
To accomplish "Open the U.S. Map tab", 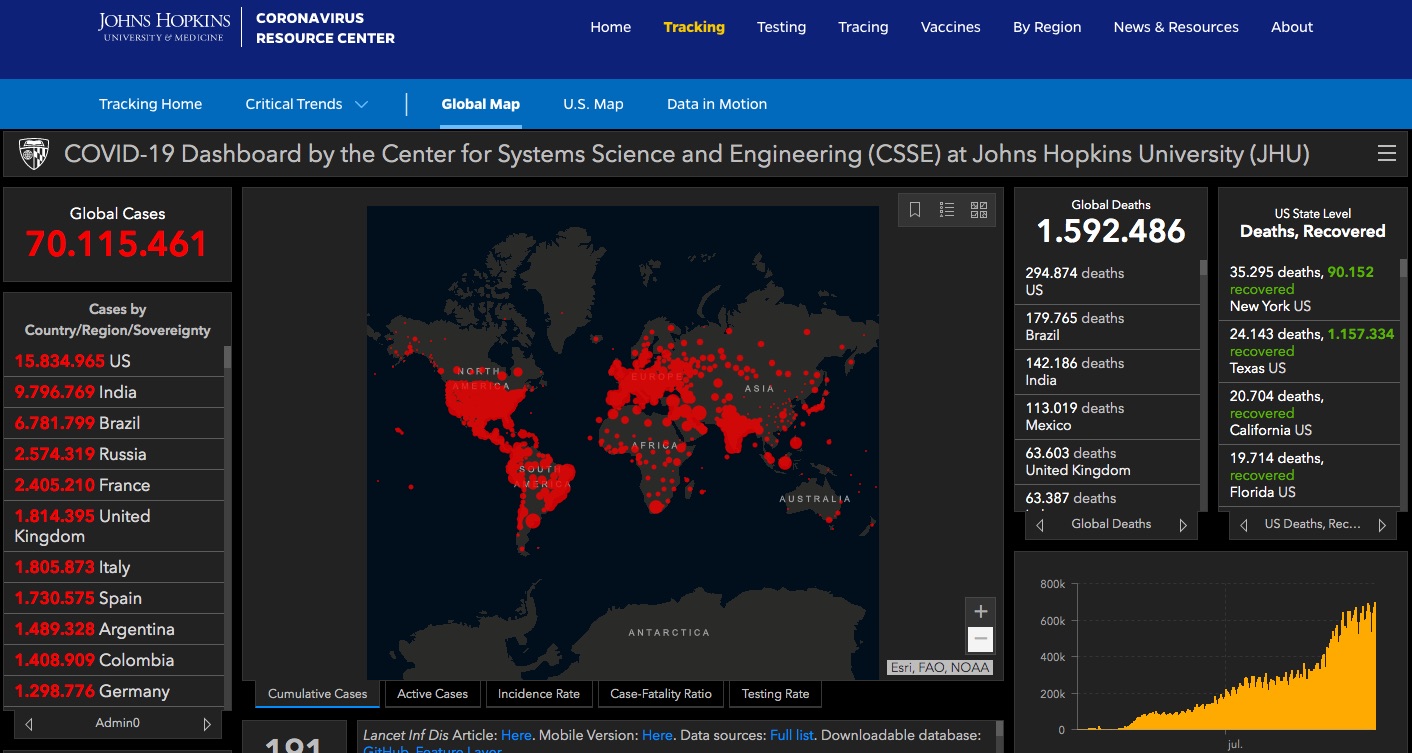I will 593,104.
